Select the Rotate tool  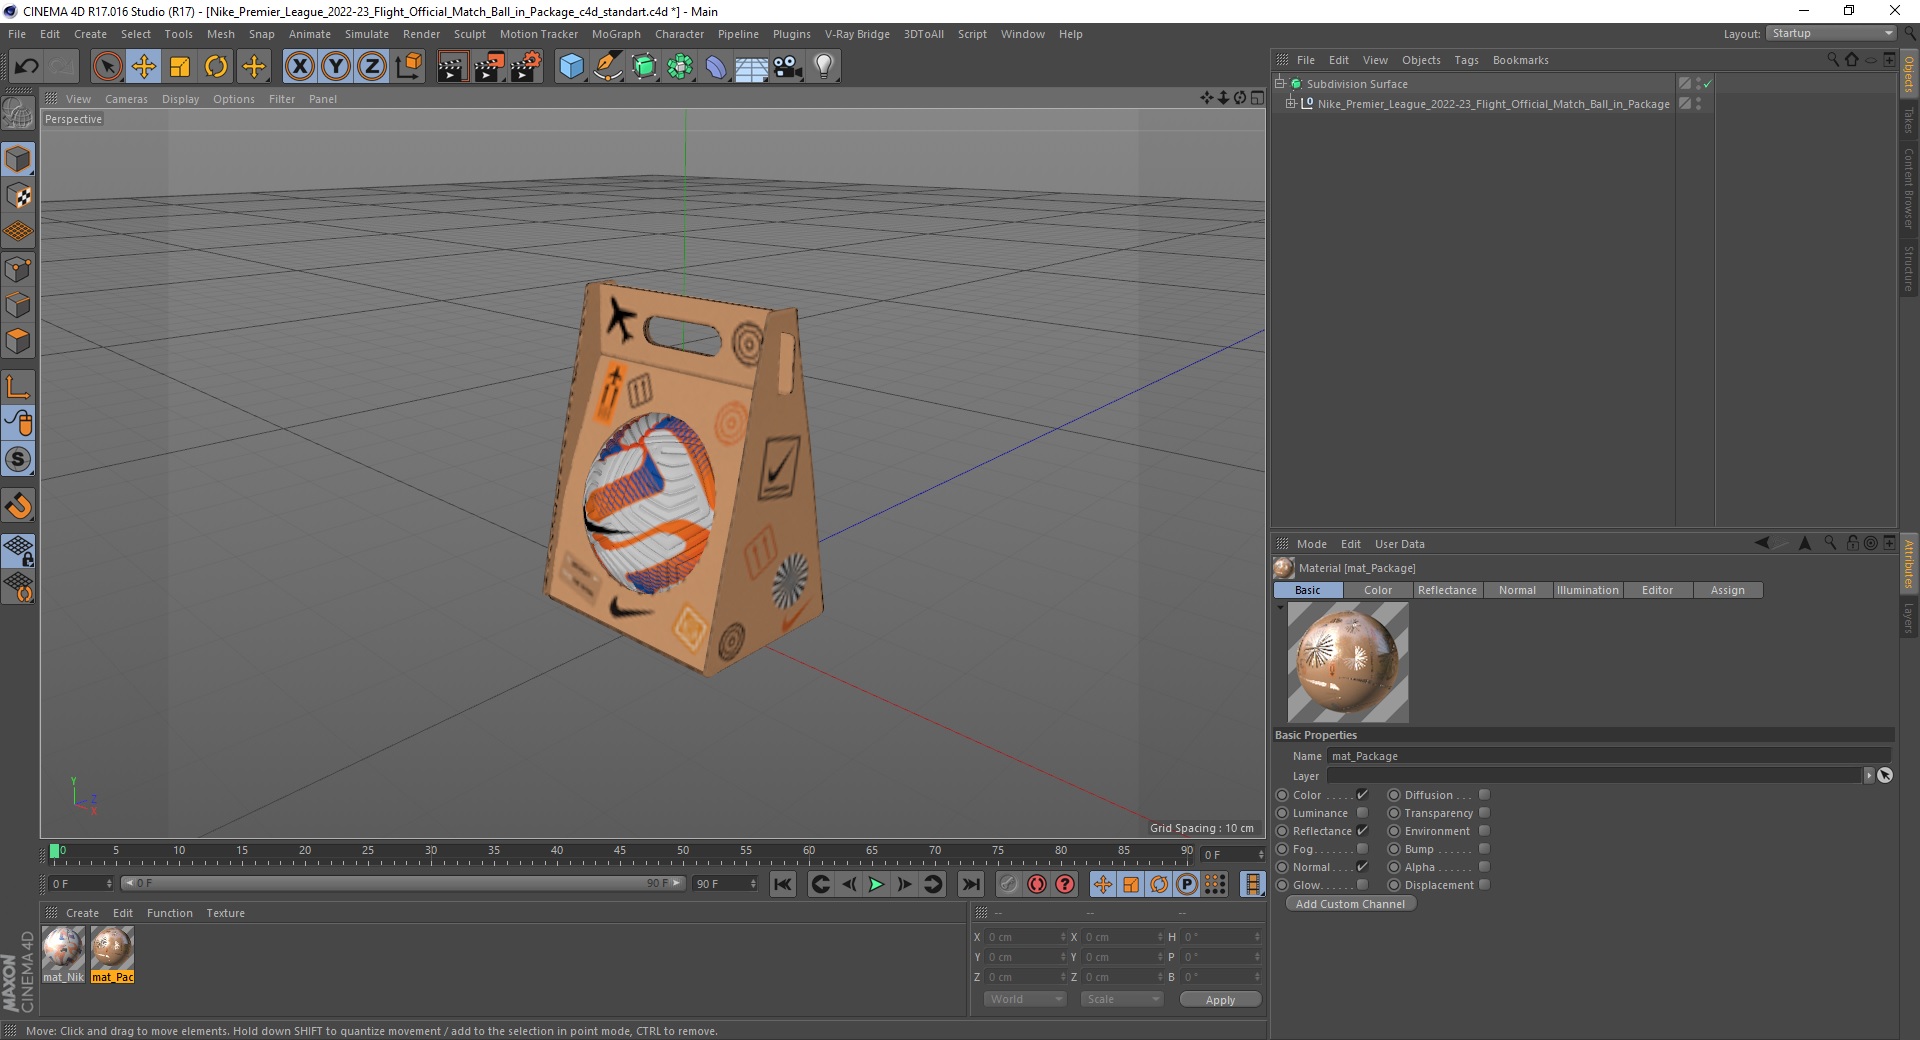[x=216, y=67]
